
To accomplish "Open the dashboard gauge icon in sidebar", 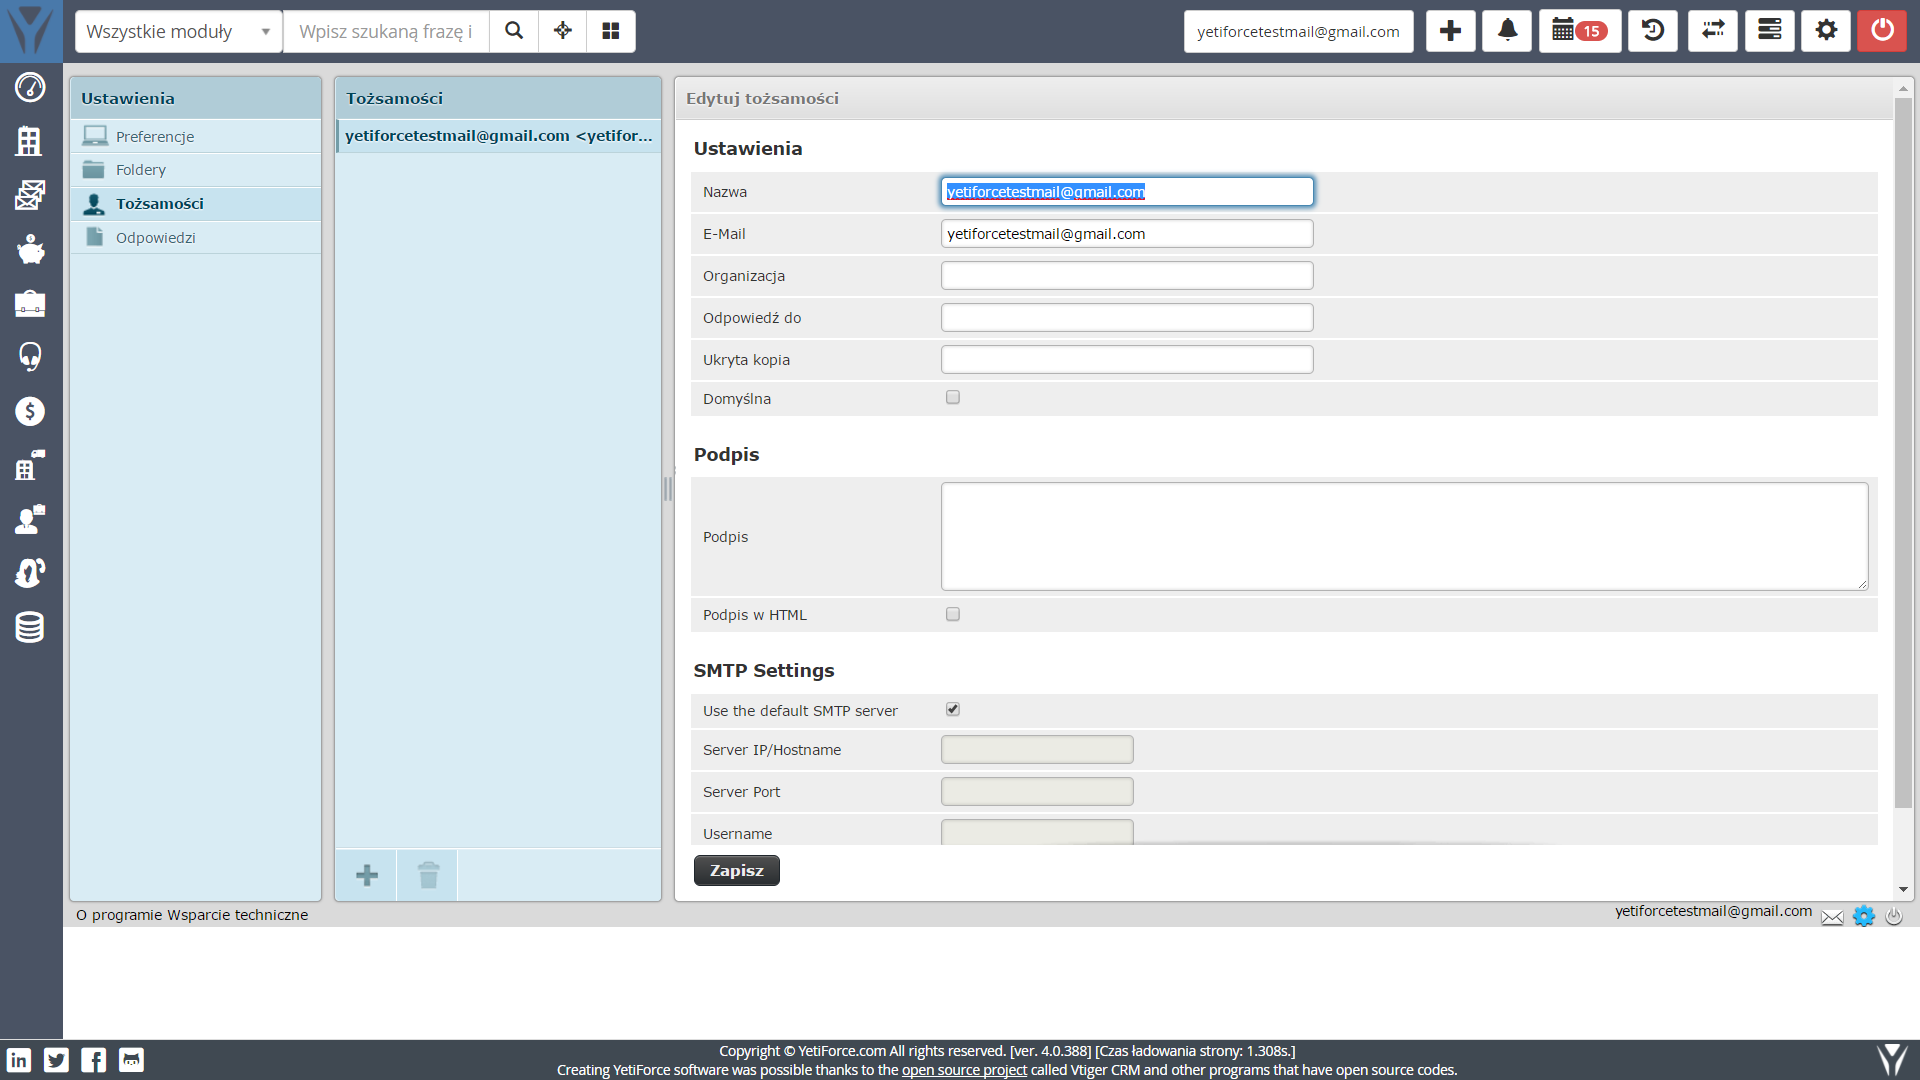I will tap(30, 88).
